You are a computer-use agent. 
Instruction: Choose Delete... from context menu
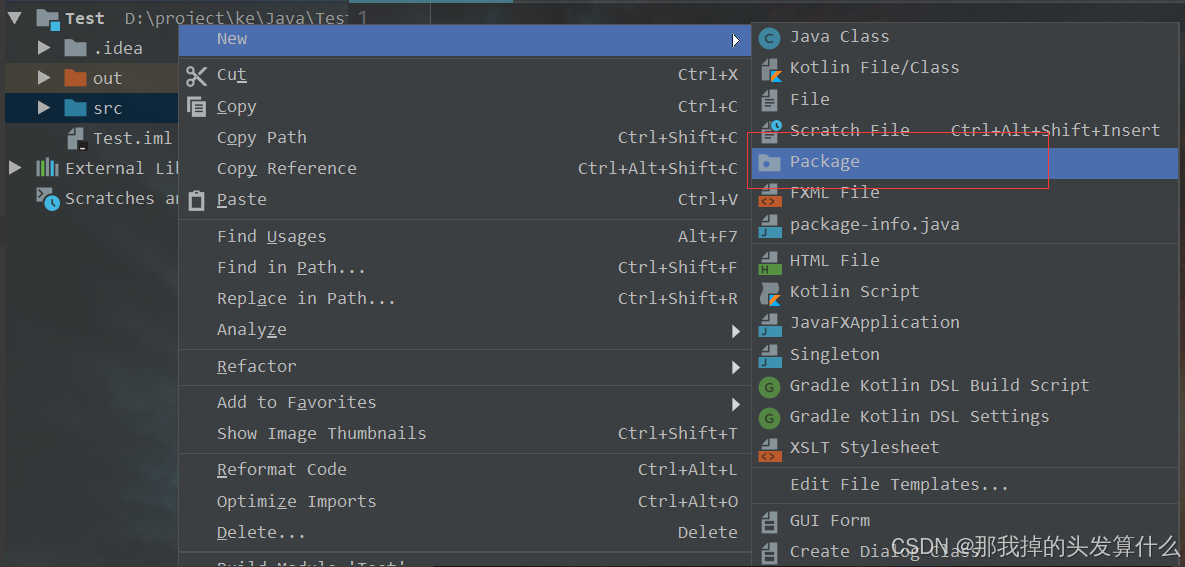pos(465,533)
